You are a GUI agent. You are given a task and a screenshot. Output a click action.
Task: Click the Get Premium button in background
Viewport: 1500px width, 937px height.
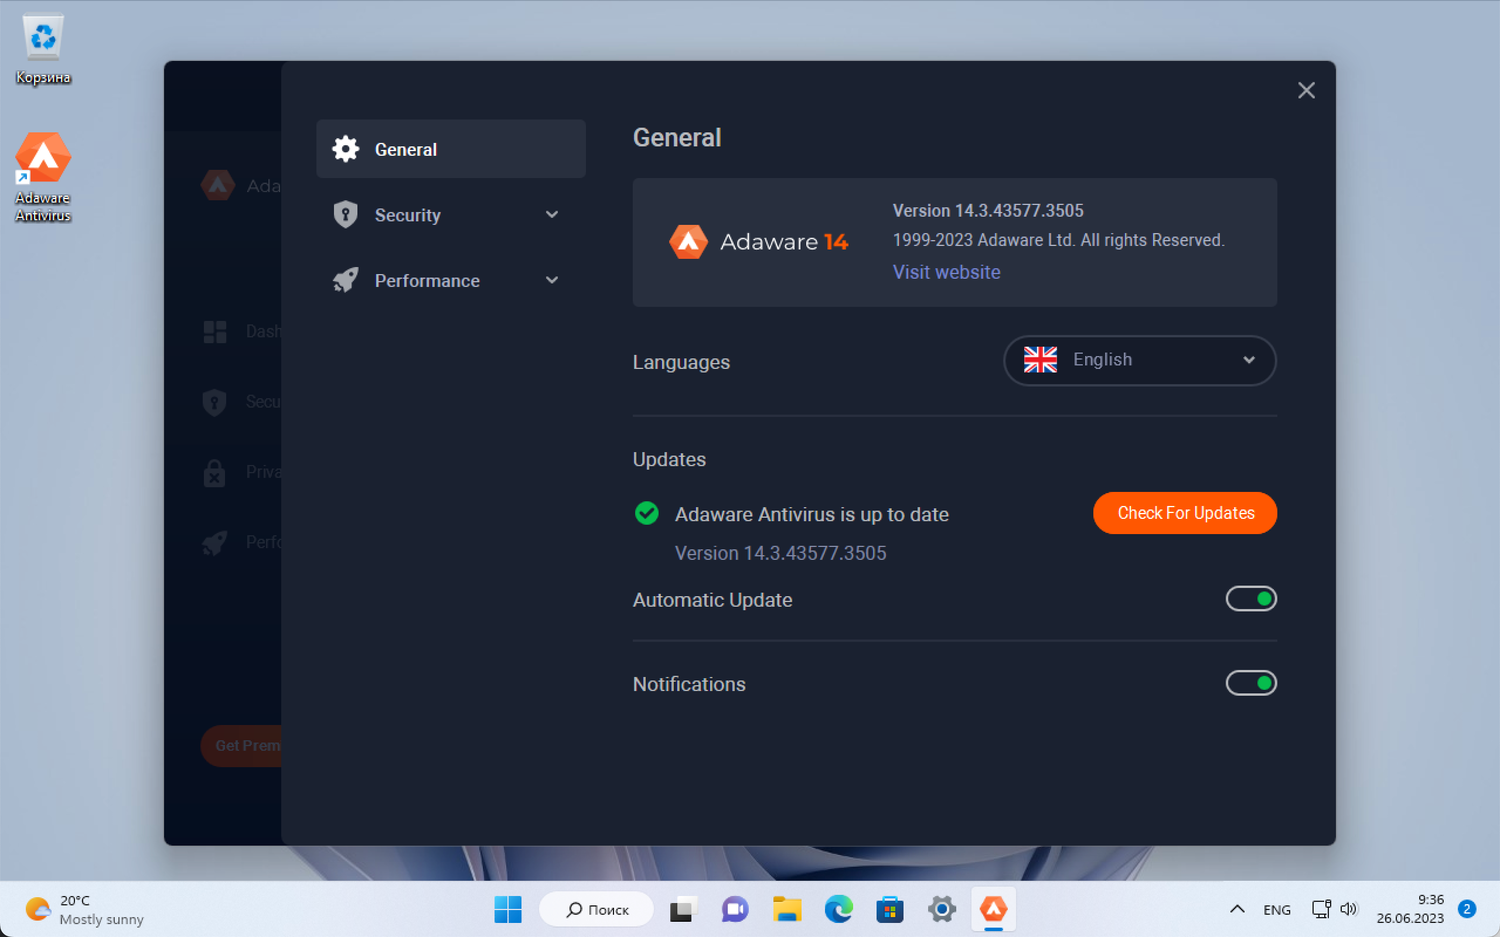pos(242,746)
